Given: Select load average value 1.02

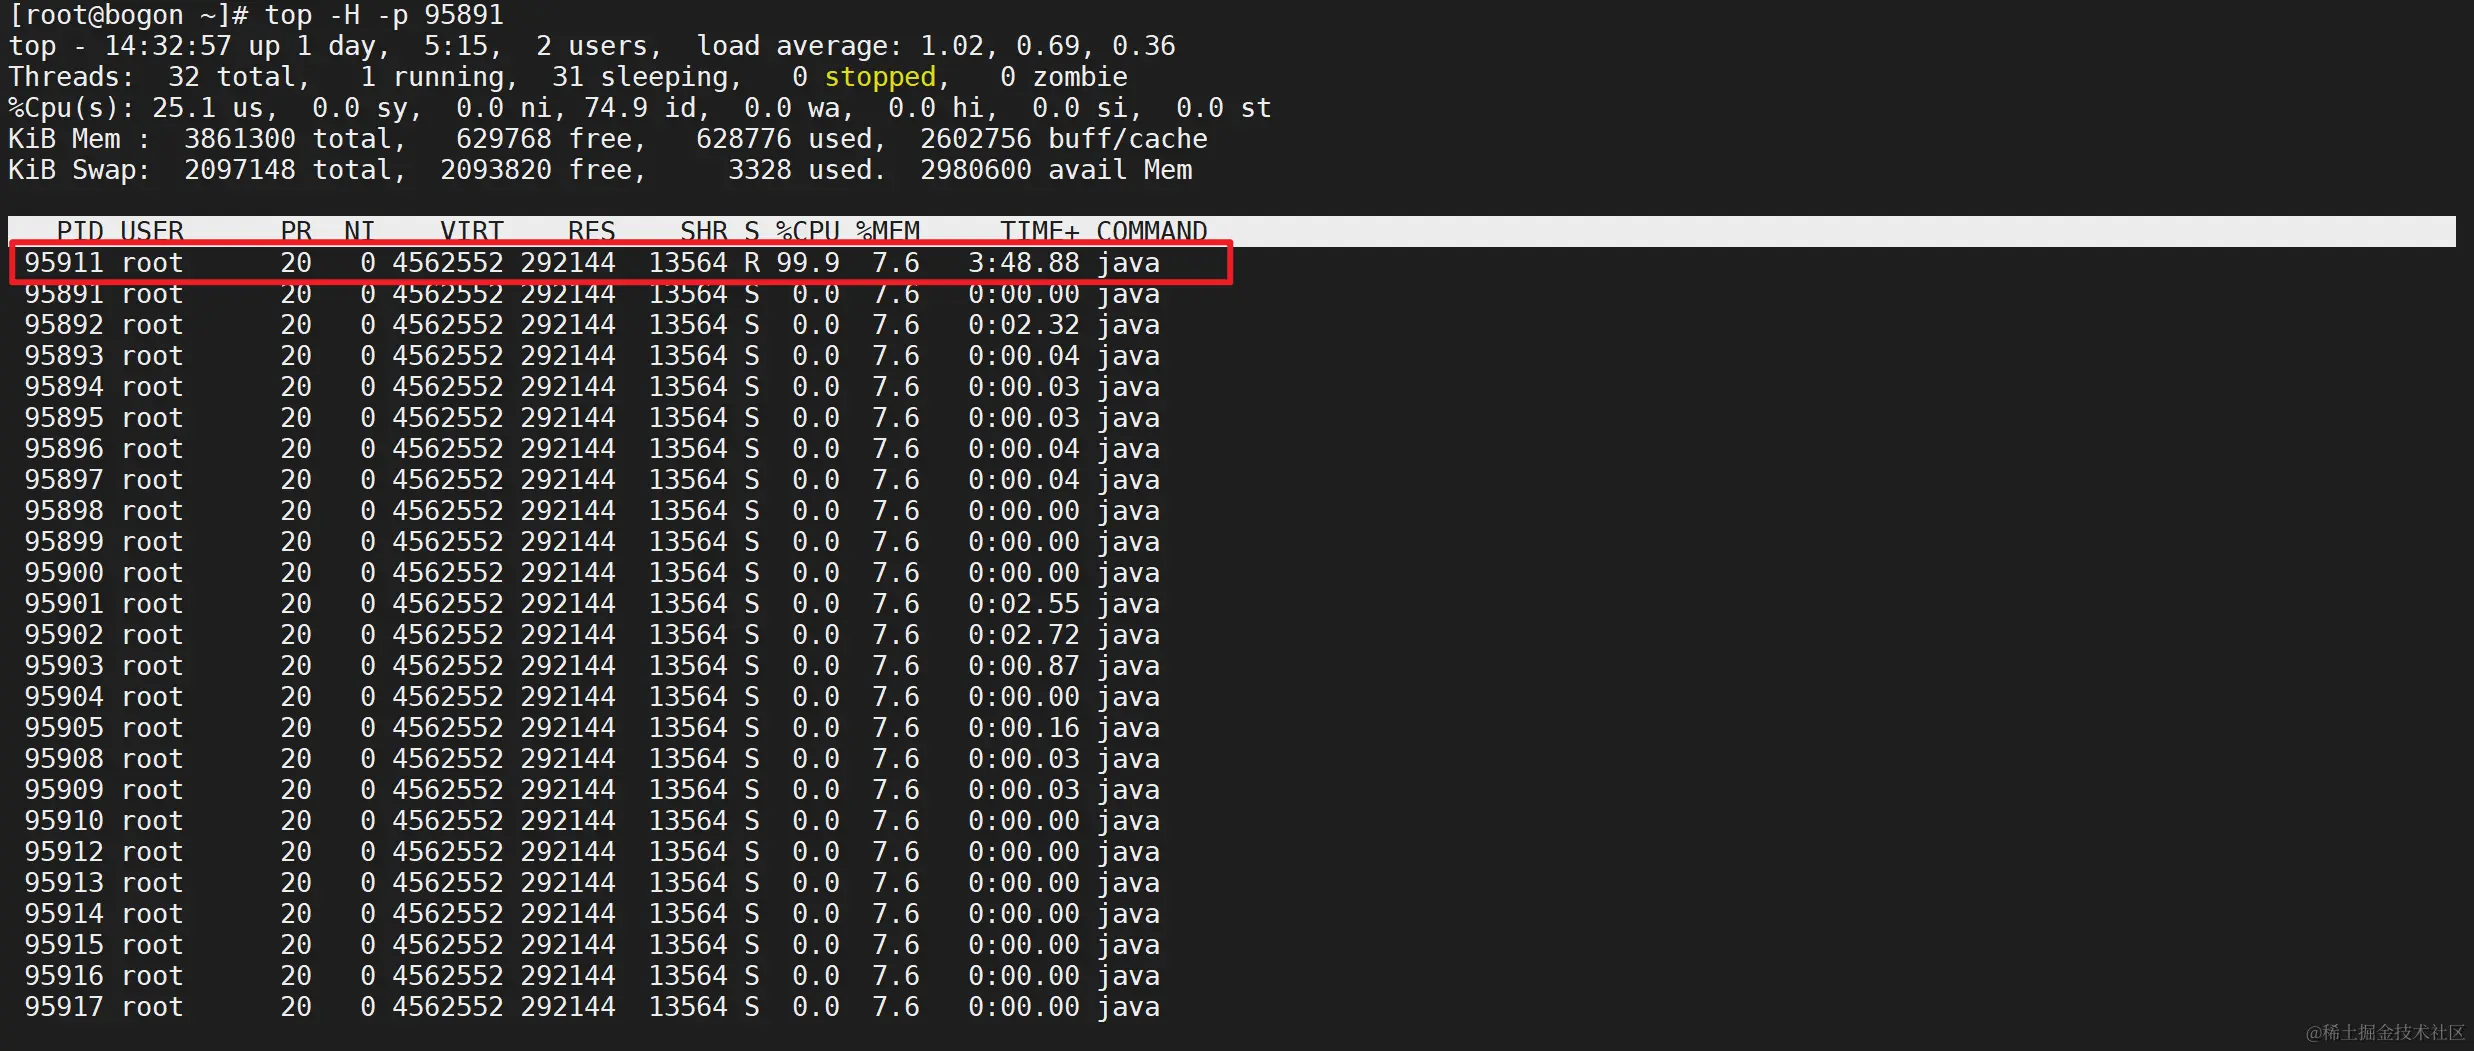Looking at the screenshot, I should point(952,46).
